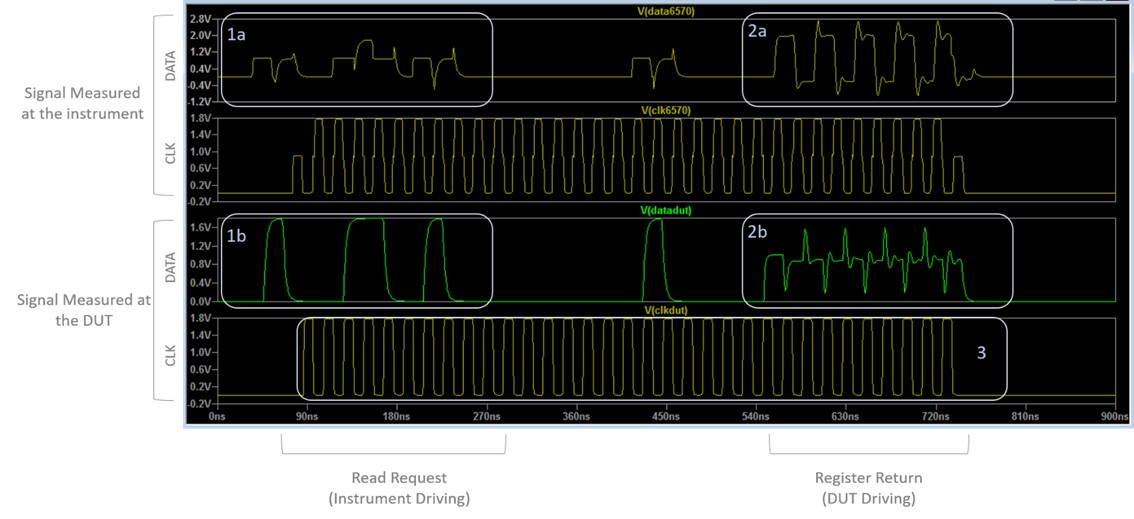
Task: Click the 900ns label on the time axis
Action: 1112,416
